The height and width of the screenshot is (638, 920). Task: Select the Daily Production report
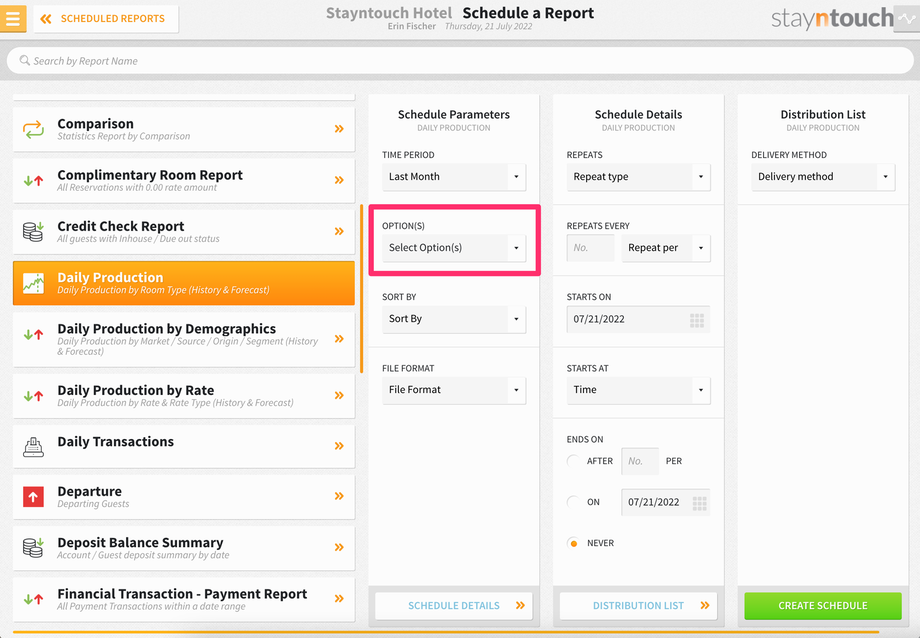tap(184, 283)
